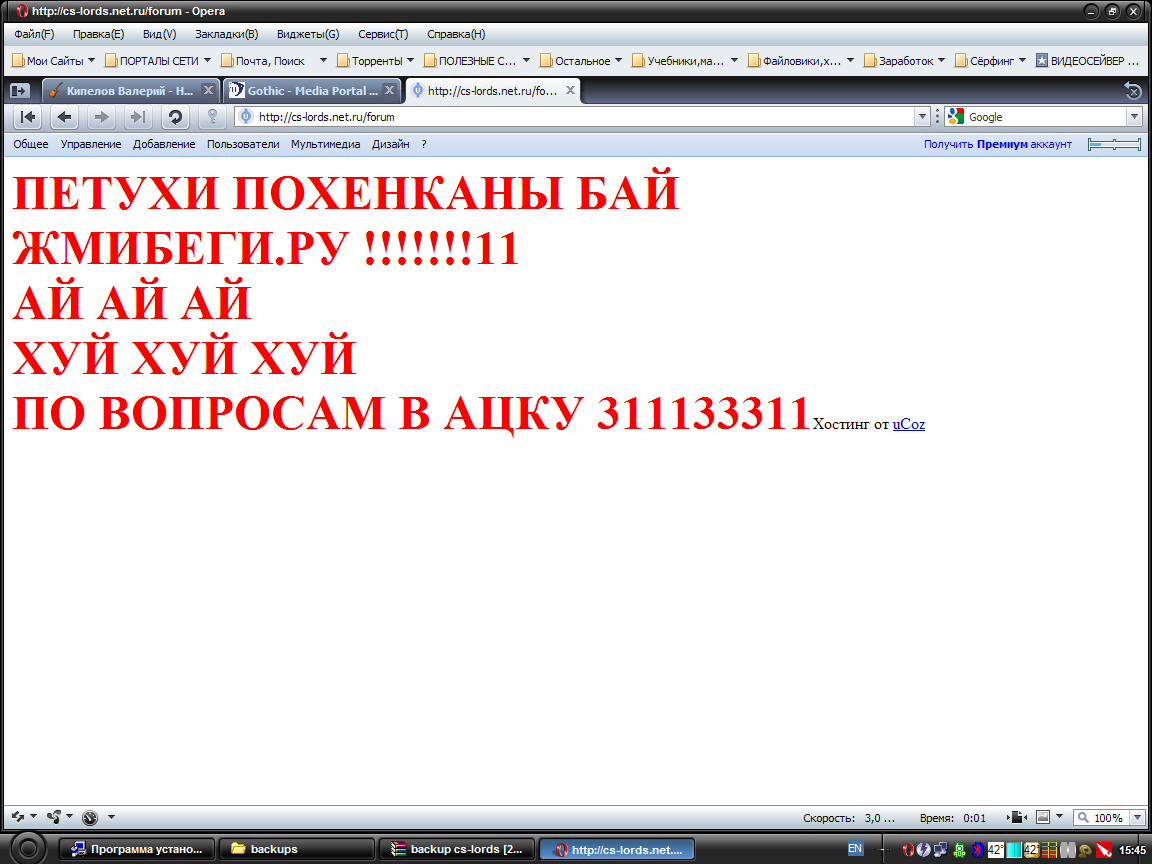The width and height of the screenshot is (1152, 864).
Task: Expand the Сёрфинг bookmark folder
Action: tap(990, 61)
